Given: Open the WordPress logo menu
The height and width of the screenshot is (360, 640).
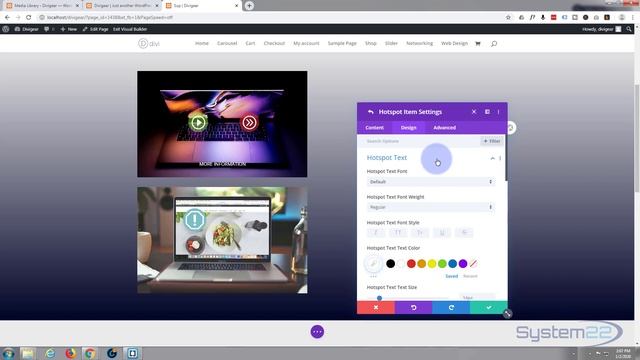Looking at the screenshot, I should 6,29.
